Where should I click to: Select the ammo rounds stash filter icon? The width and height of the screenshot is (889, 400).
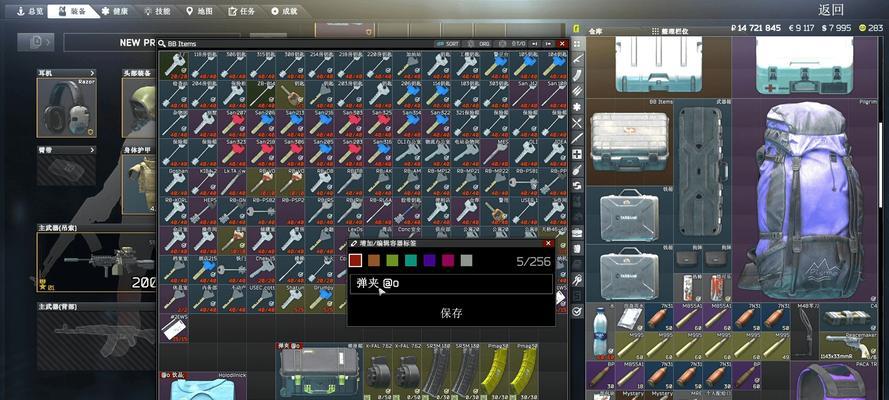pos(577,91)
